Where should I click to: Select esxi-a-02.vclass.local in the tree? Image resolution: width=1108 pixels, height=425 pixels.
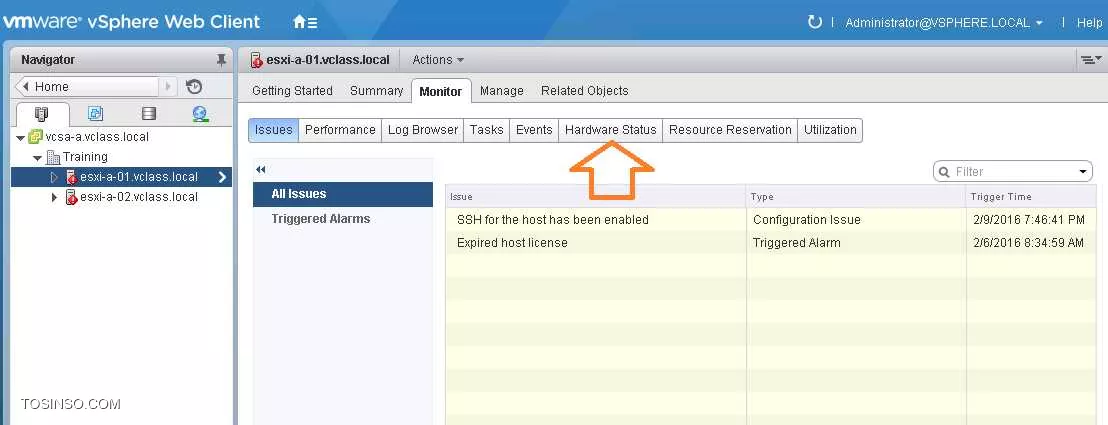pos(138,197)
